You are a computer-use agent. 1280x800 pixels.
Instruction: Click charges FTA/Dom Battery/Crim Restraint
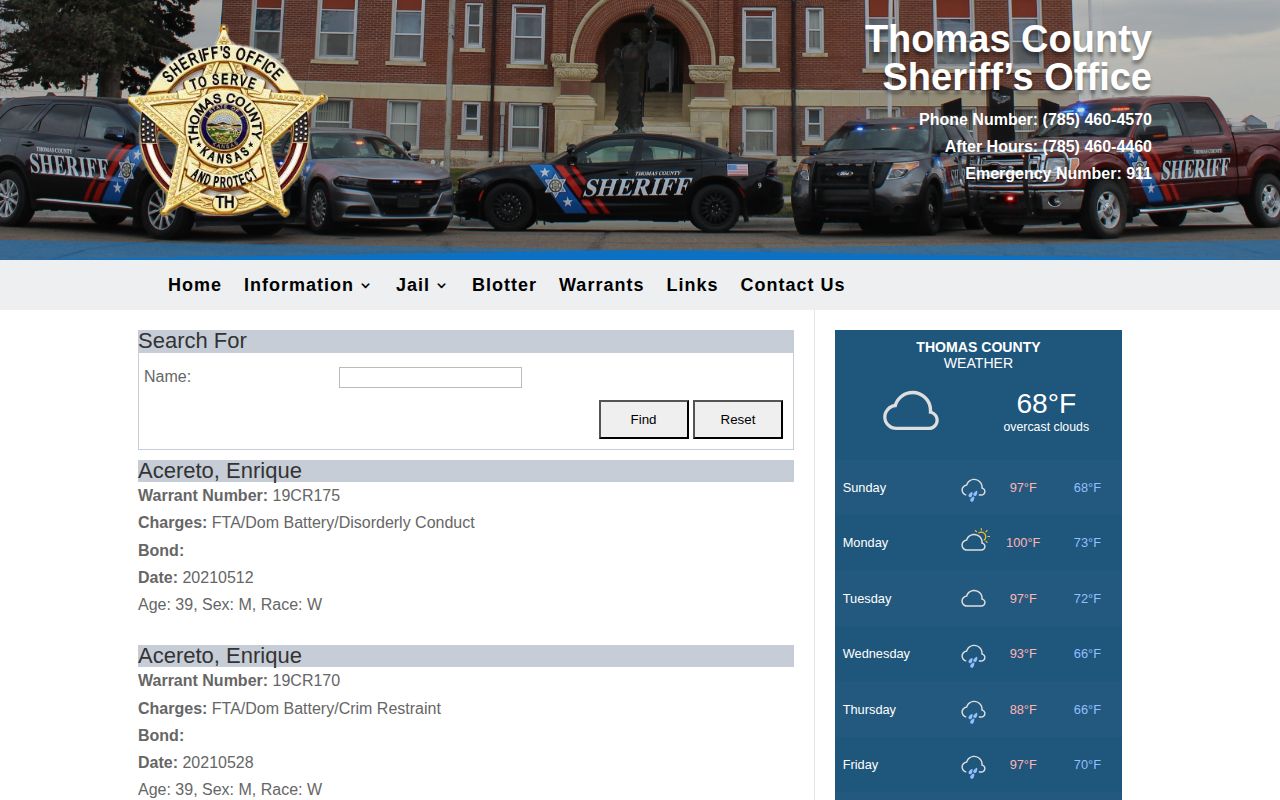(326, 708)
